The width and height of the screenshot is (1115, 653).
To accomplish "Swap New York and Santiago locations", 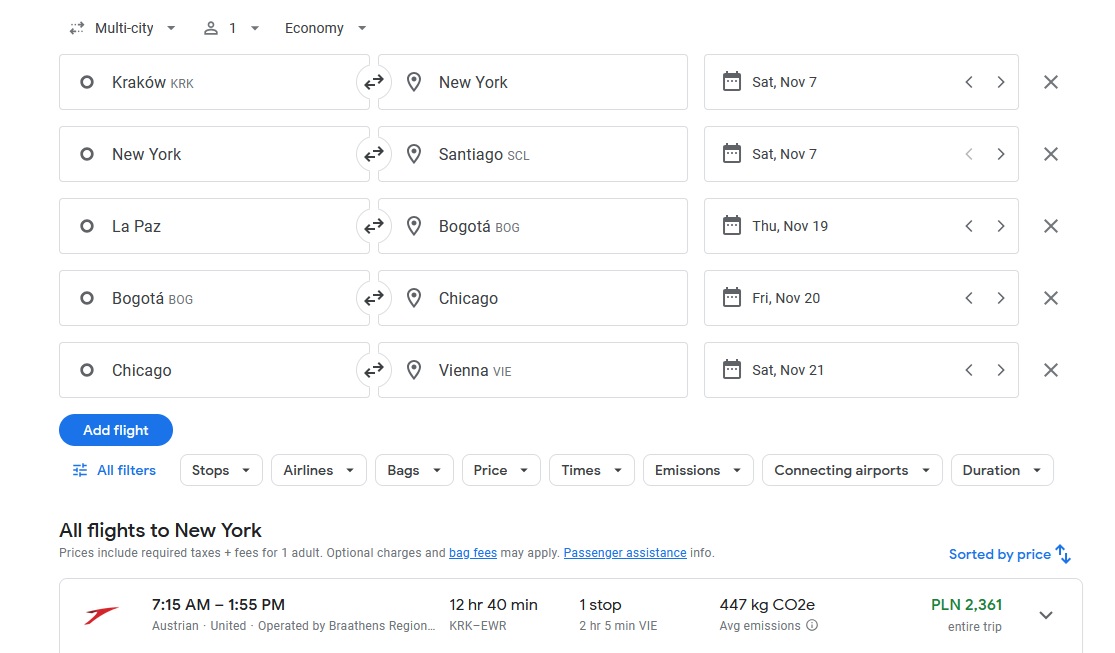I will [x=374, y=154].
